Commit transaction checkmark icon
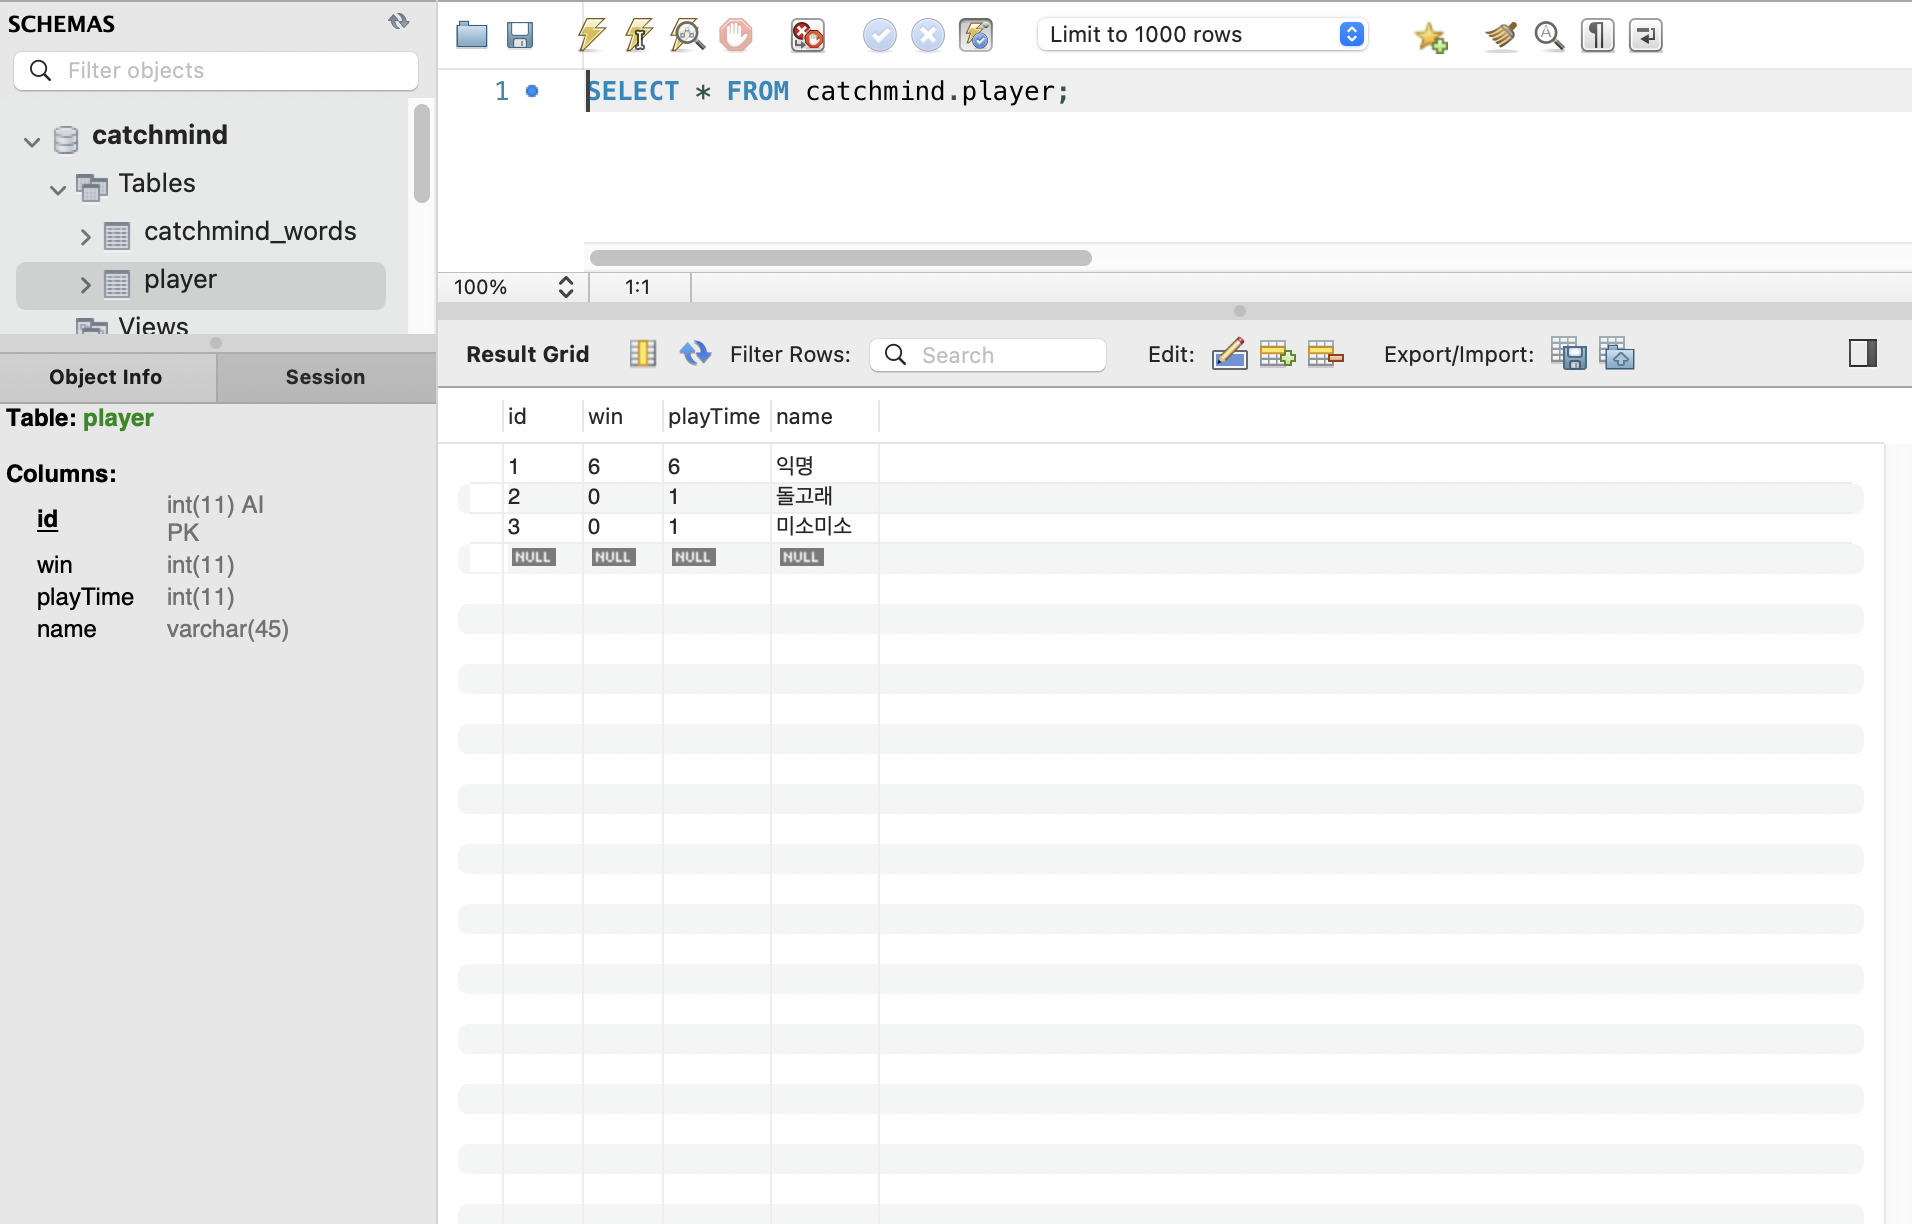 [x=880, y=35]
